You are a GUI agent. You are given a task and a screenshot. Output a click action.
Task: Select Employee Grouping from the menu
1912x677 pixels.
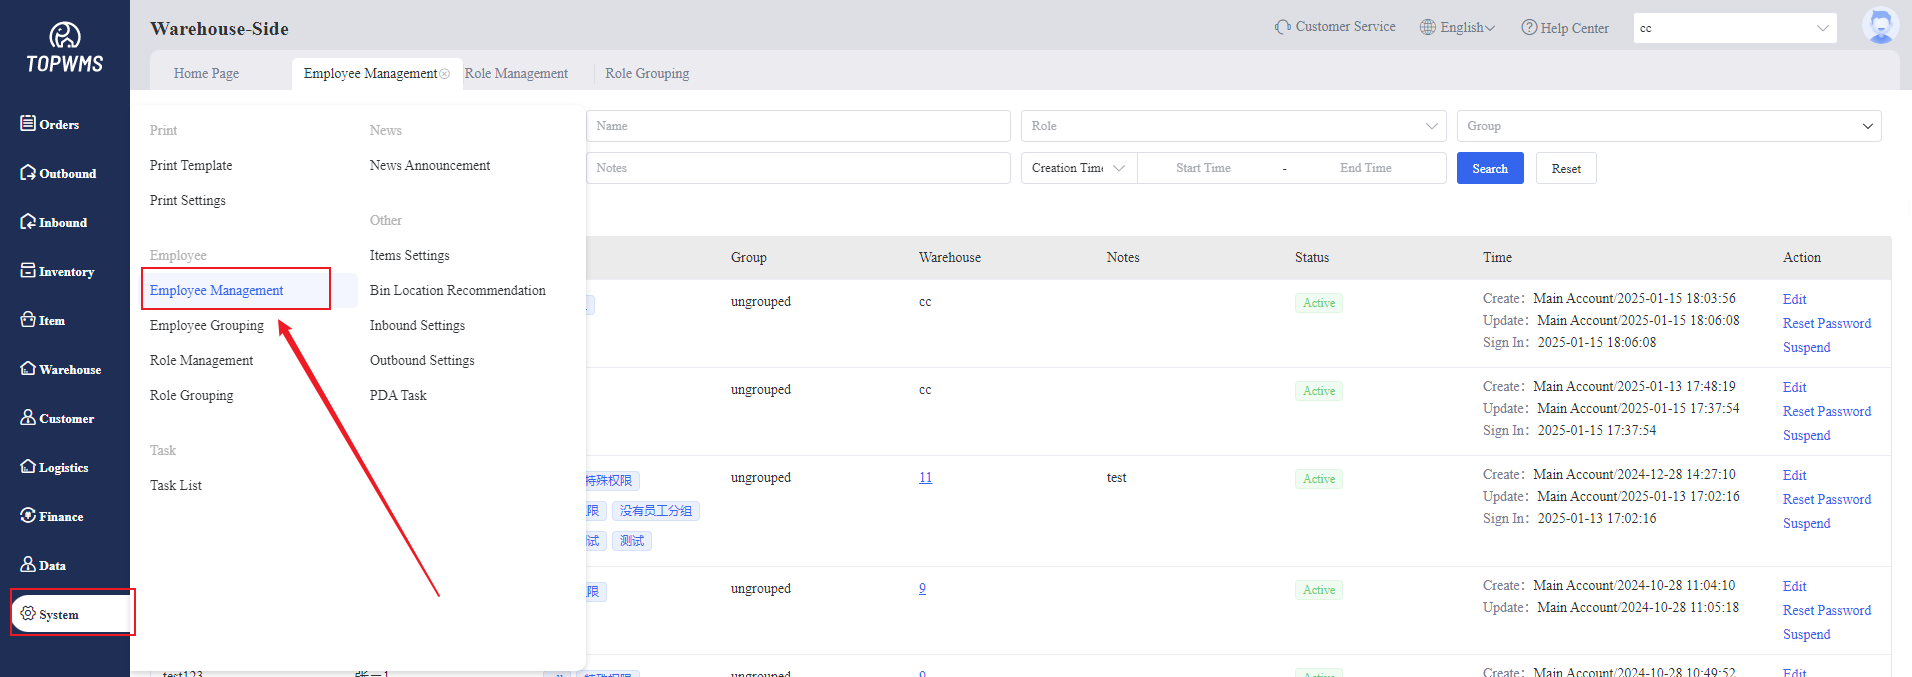pyautogui.click(x=207, y=326)
